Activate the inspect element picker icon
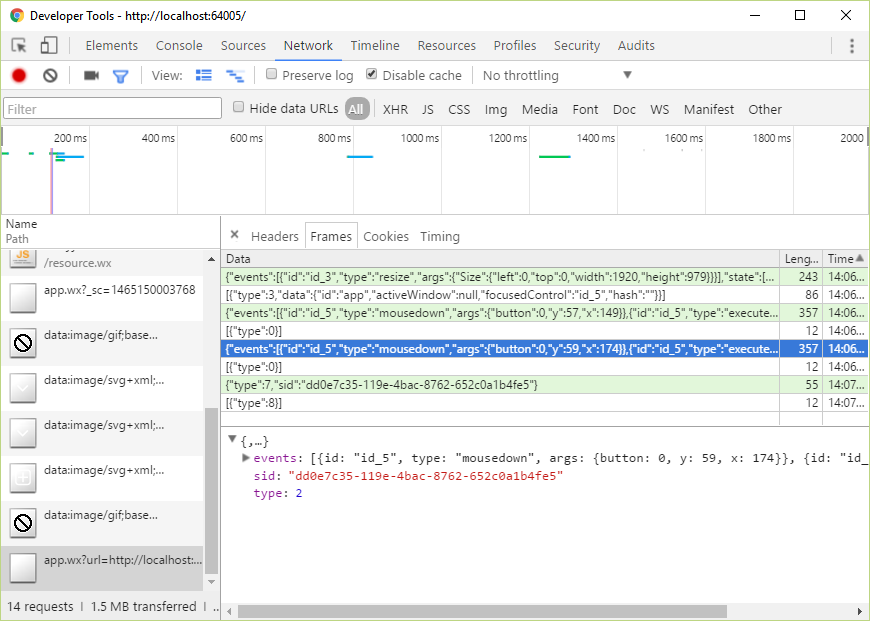The image size is (870, 621). (x=19, y=46)
